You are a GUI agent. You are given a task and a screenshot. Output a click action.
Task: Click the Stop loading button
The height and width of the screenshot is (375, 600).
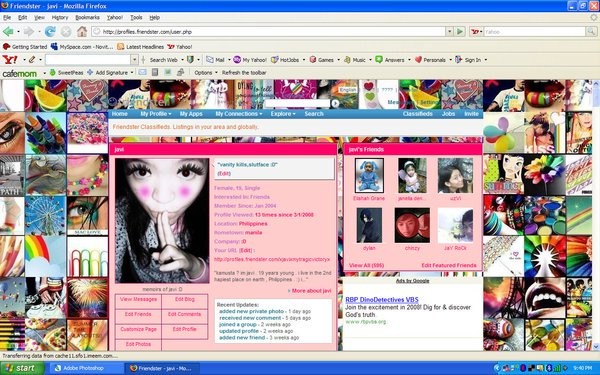pos(66,31)
